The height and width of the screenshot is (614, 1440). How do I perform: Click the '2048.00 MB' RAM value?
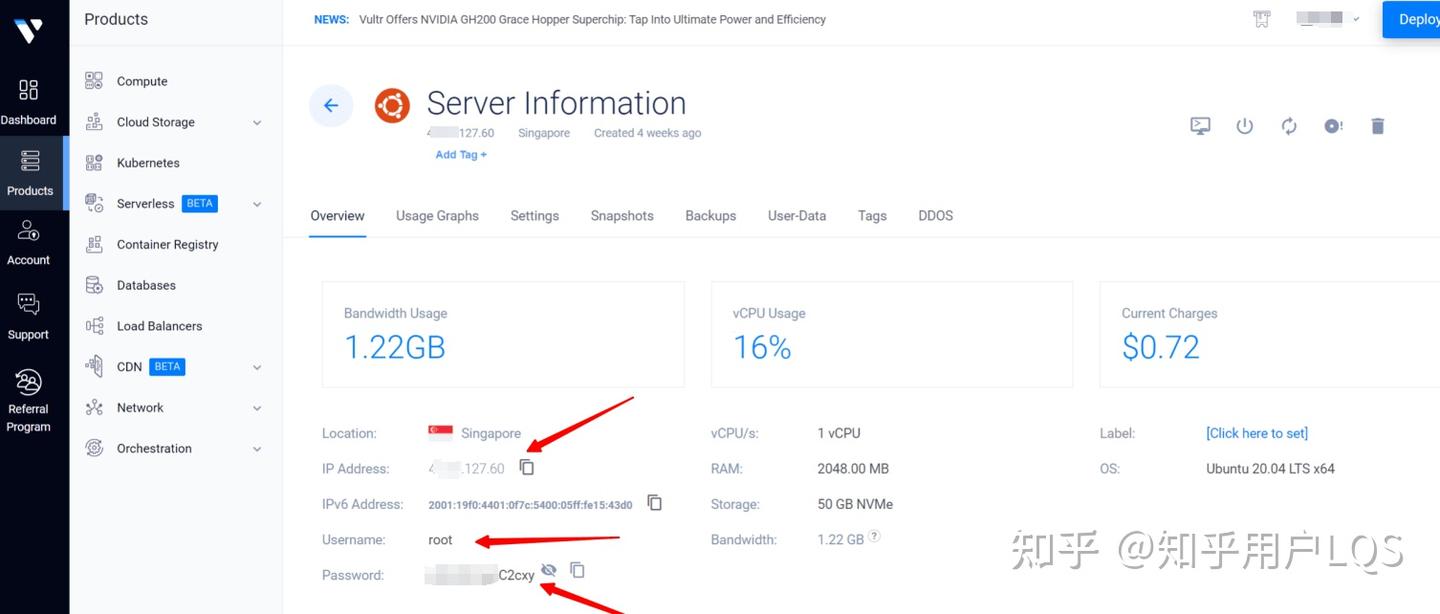coord(853,468)
